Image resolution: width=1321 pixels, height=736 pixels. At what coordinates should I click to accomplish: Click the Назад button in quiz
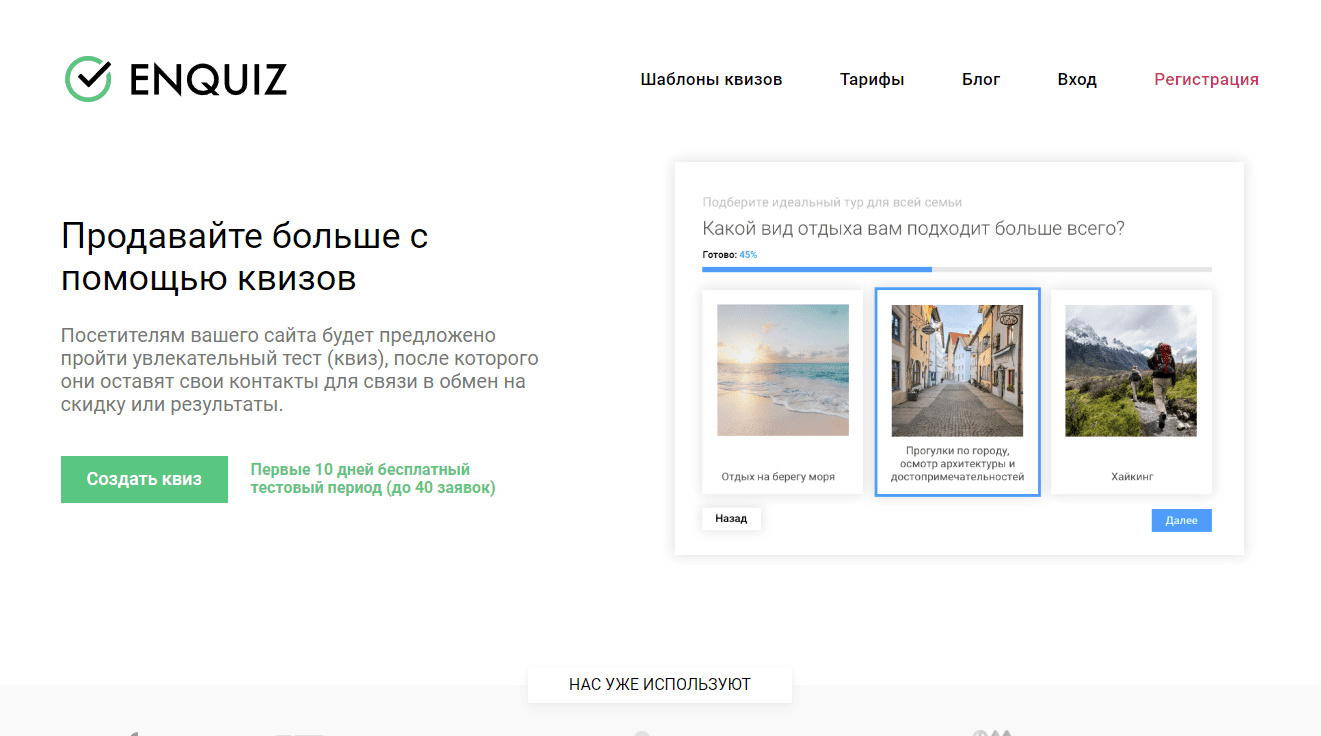tap(731, 519)
